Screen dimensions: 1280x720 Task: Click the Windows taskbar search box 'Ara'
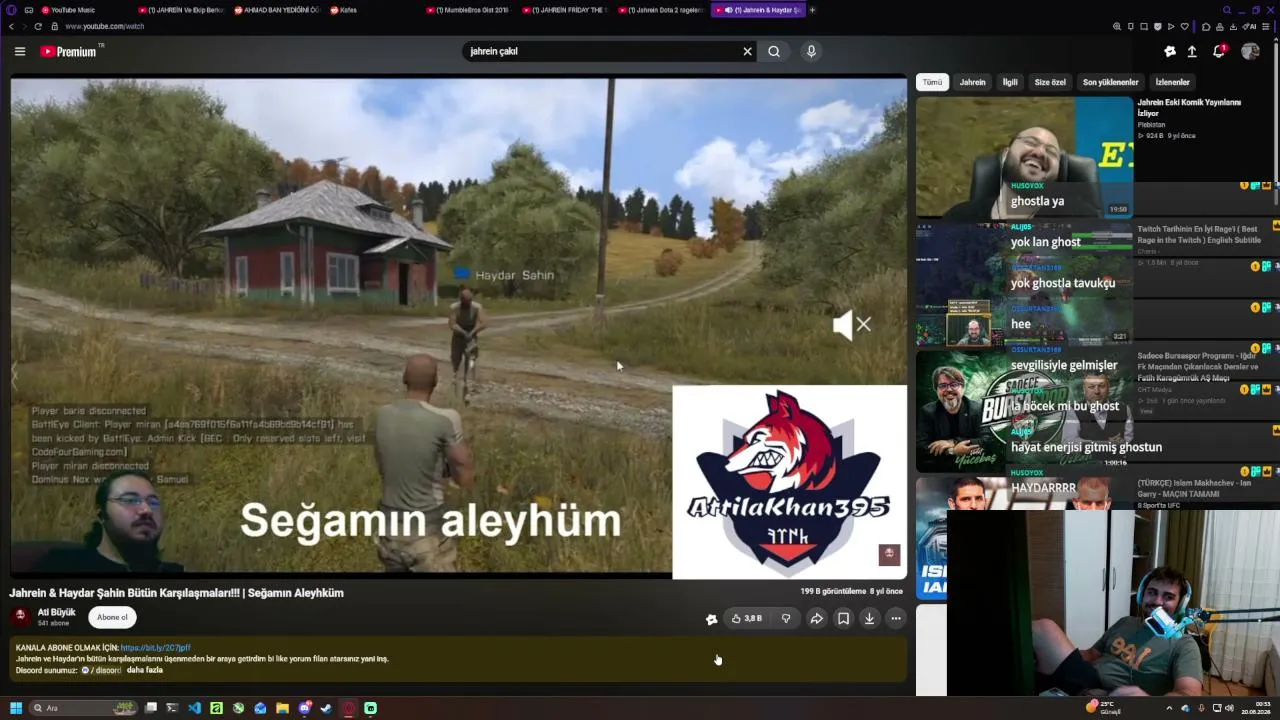pyautogui.click(x=83, y=708)
